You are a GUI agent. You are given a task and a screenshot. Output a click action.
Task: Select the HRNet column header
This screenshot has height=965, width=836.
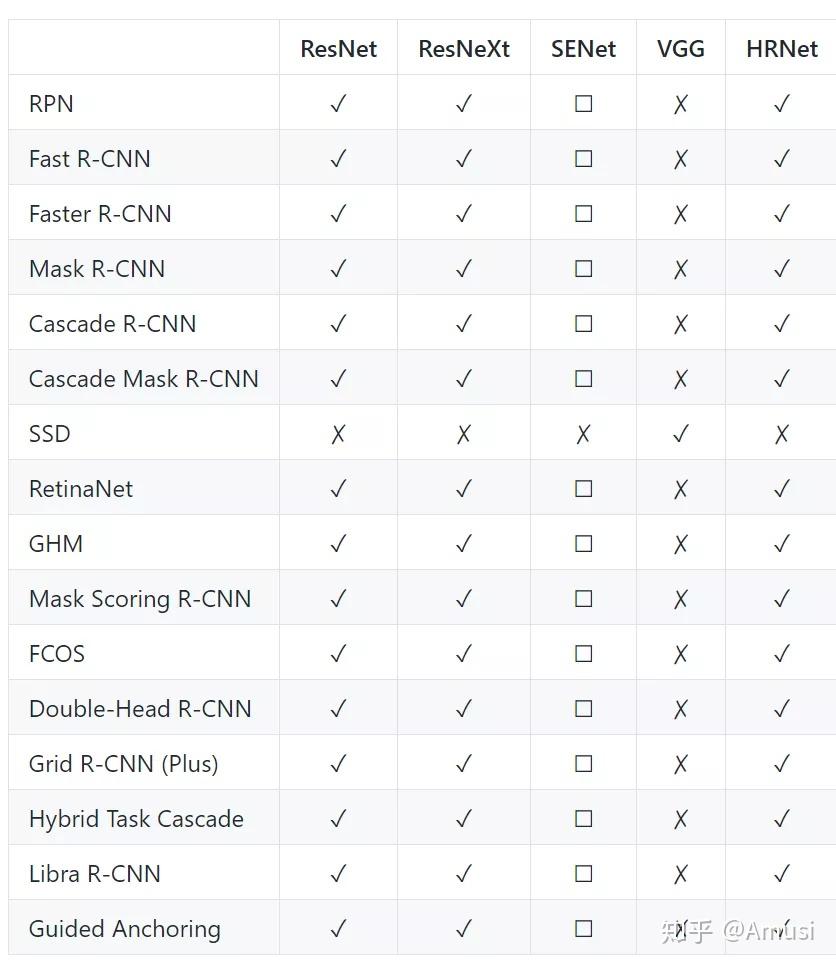782,49
